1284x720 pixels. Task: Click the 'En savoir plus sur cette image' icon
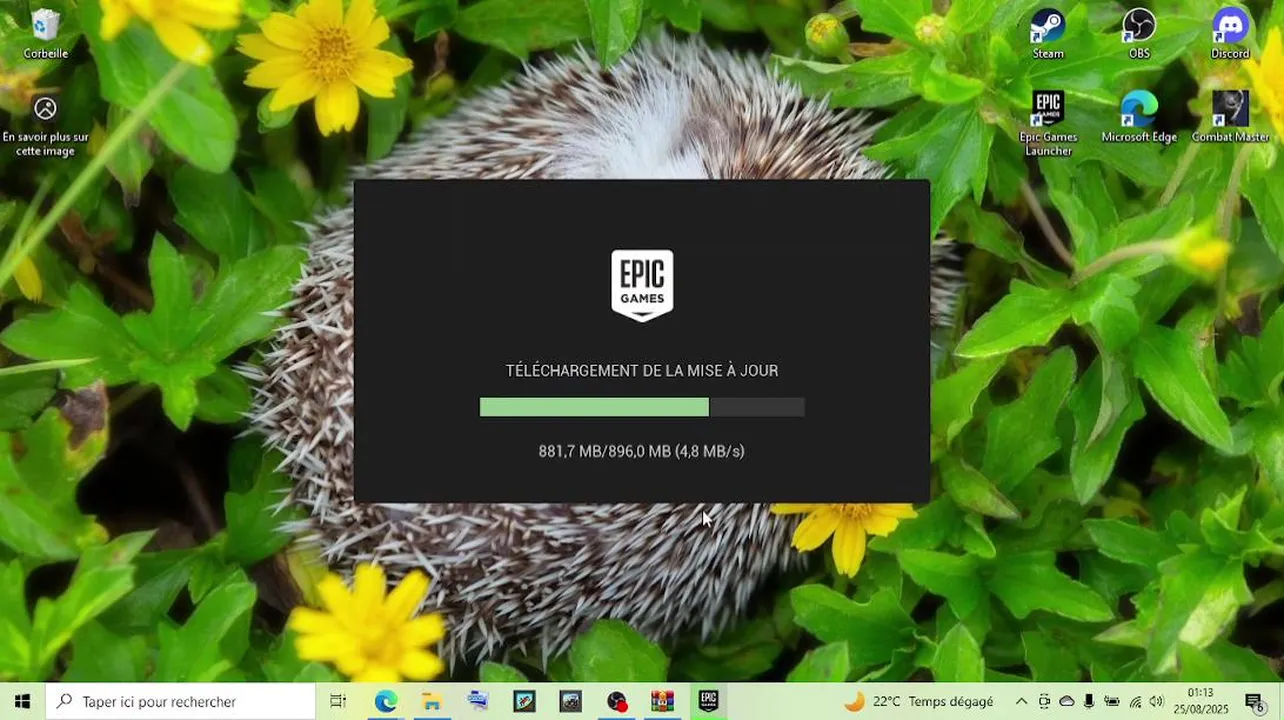pos(45,125)
